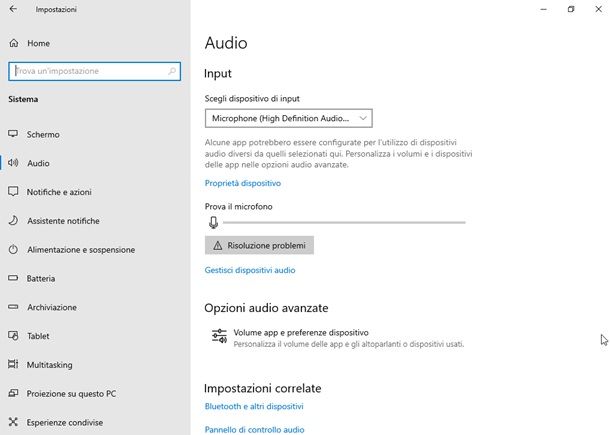
Task: Click the warning triangle icon on Risoluzione problemi
Action: tap(217, 246)
